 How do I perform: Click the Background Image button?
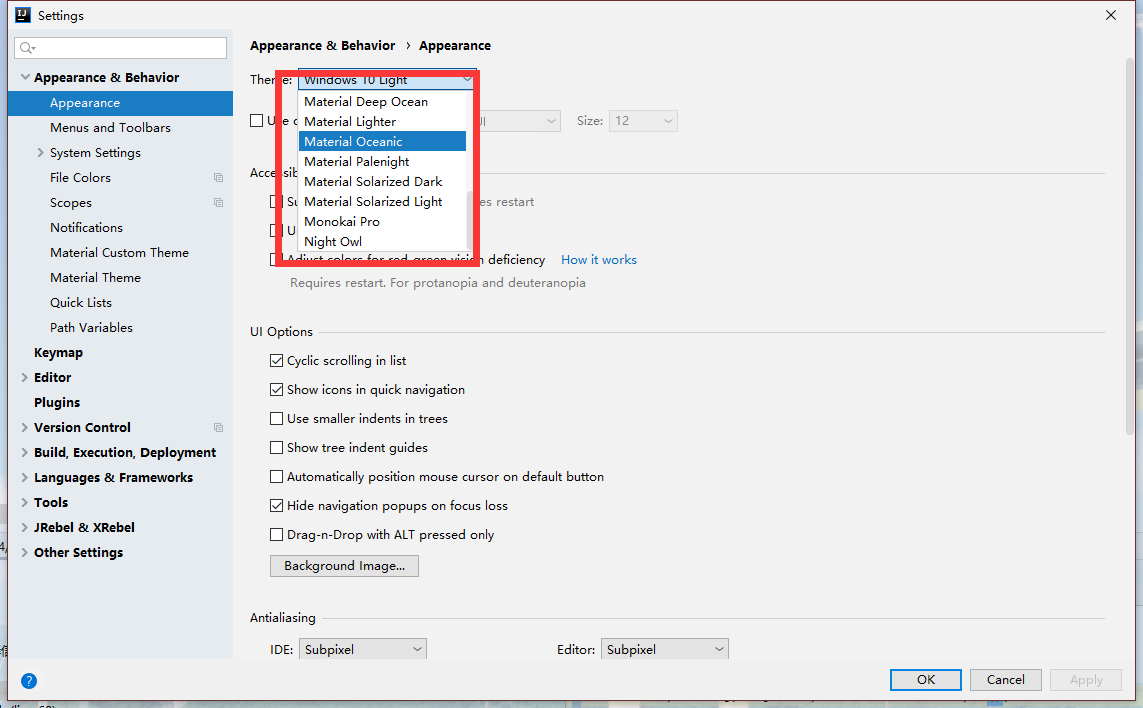click(344, 566)
